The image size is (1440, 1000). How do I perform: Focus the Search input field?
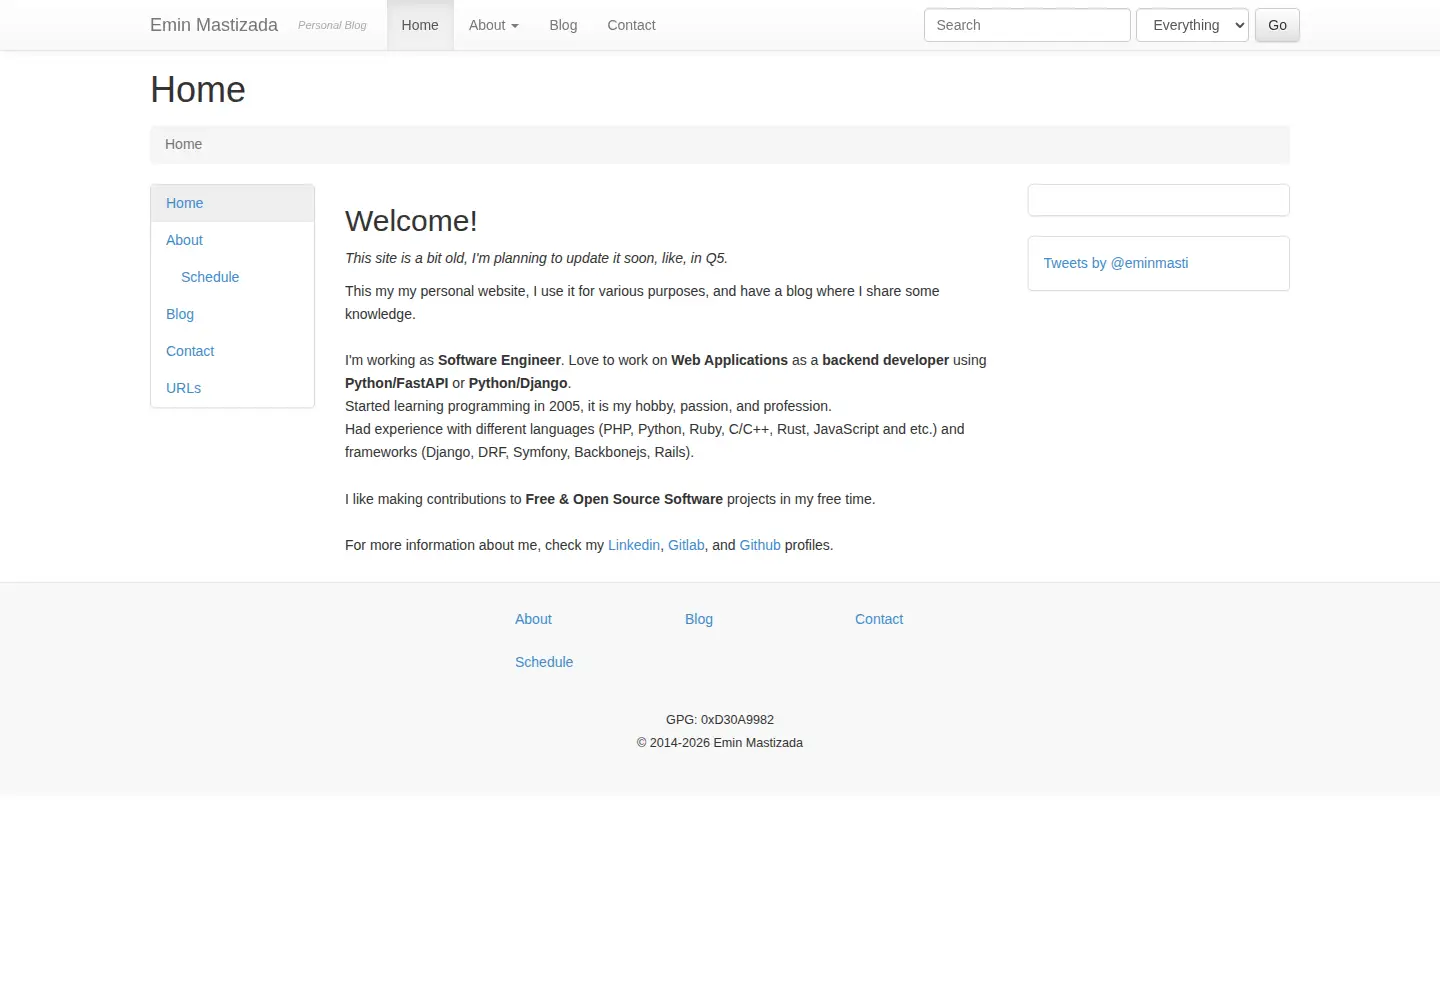coord(1027,25)
